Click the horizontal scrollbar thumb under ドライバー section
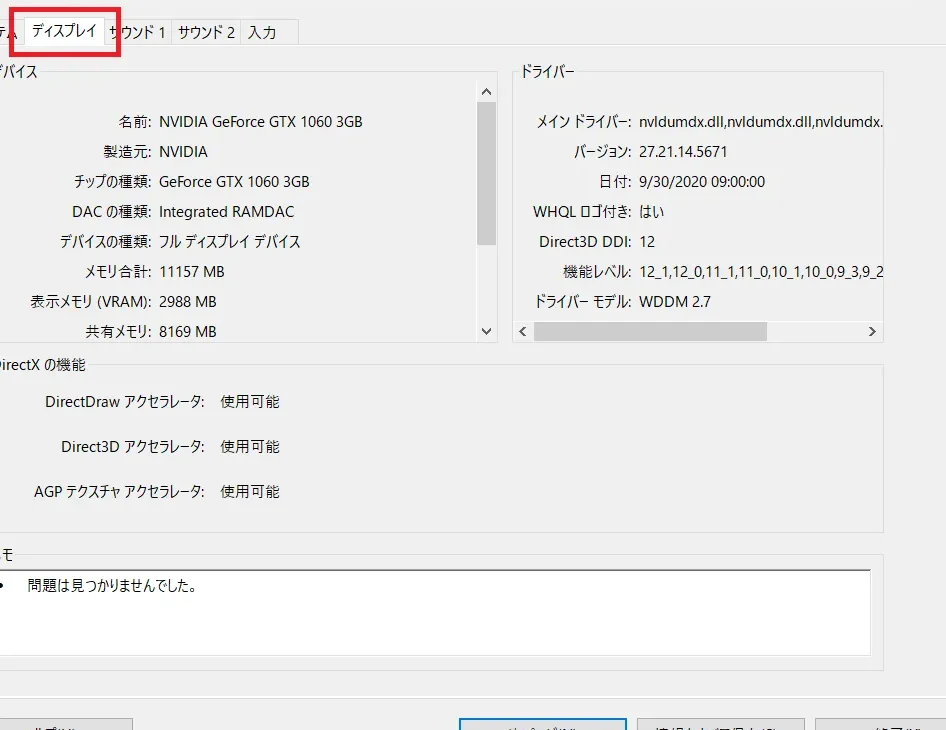The image size is (946, 730). [x=650, y=331]
